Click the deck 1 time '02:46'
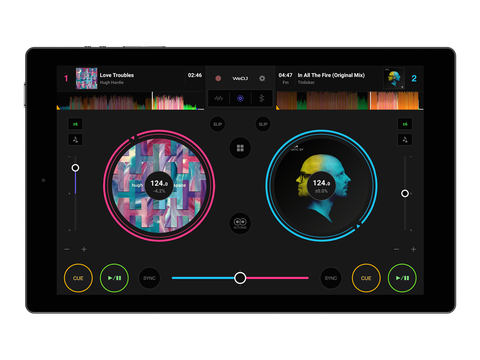Screen dimensions: 480x360 click(195, 75)
